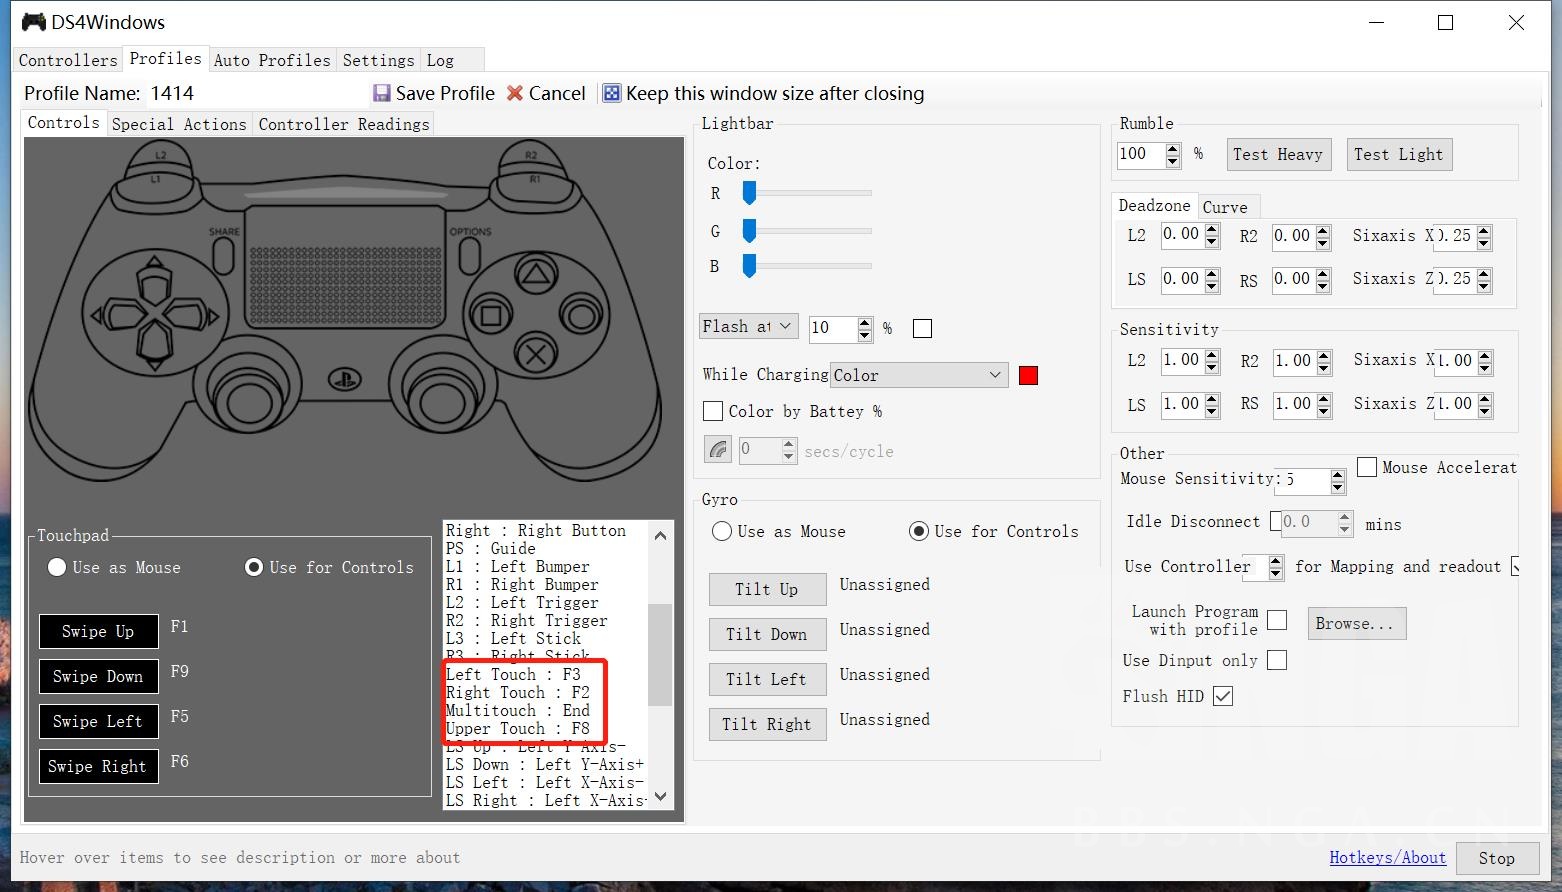Click the Save Profile floppy disk icon

pos(381,93)
